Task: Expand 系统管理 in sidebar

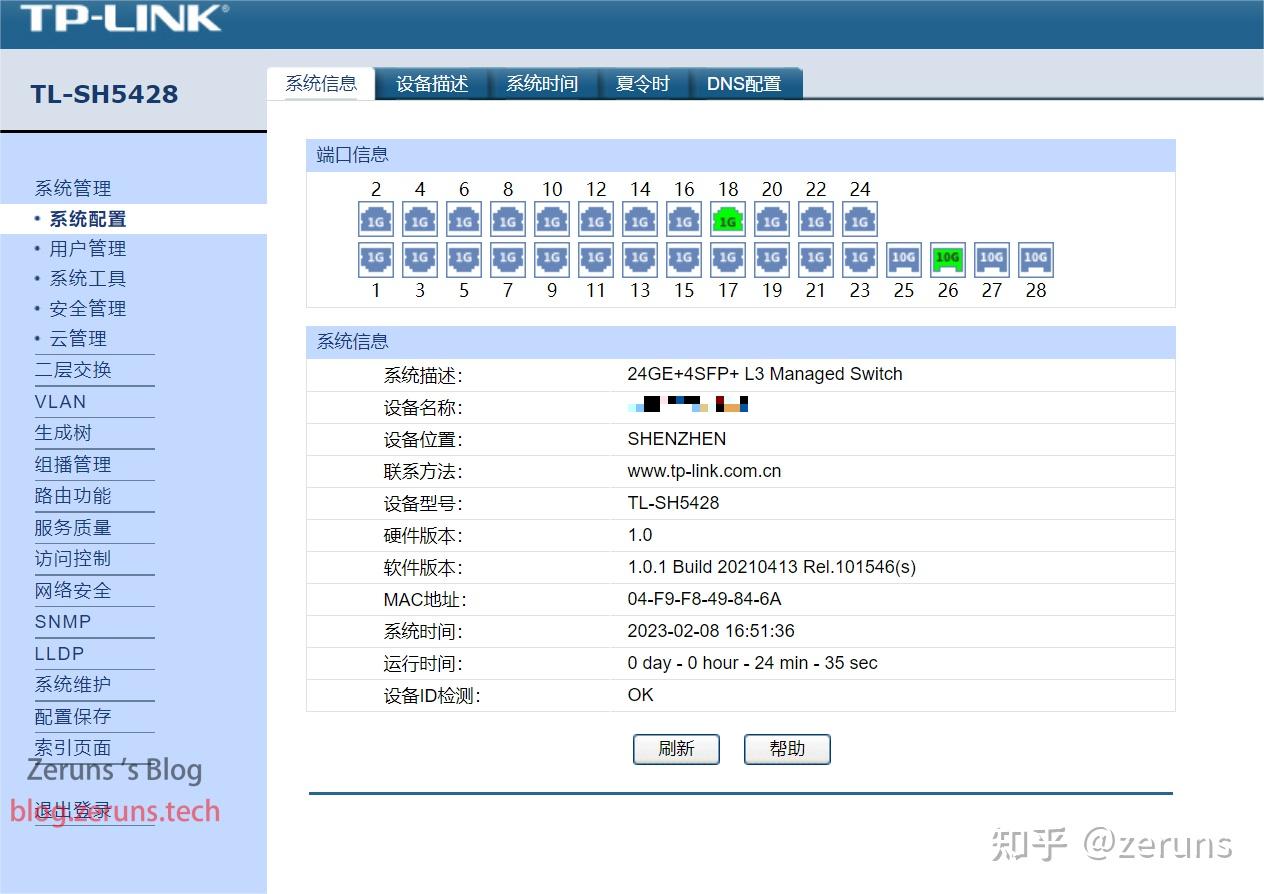Action: coord(73,188)
